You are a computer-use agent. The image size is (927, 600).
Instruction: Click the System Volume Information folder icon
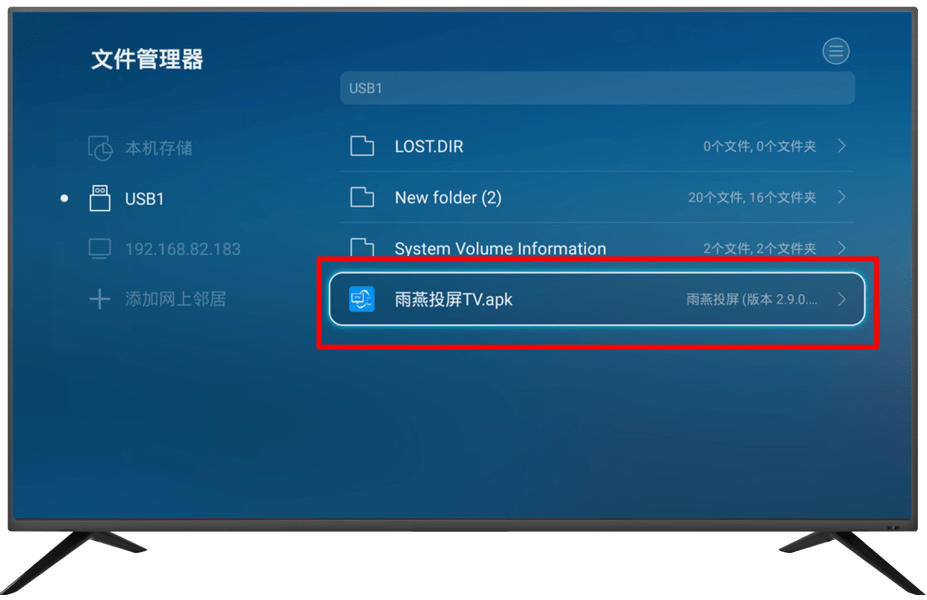coord(362,247)
